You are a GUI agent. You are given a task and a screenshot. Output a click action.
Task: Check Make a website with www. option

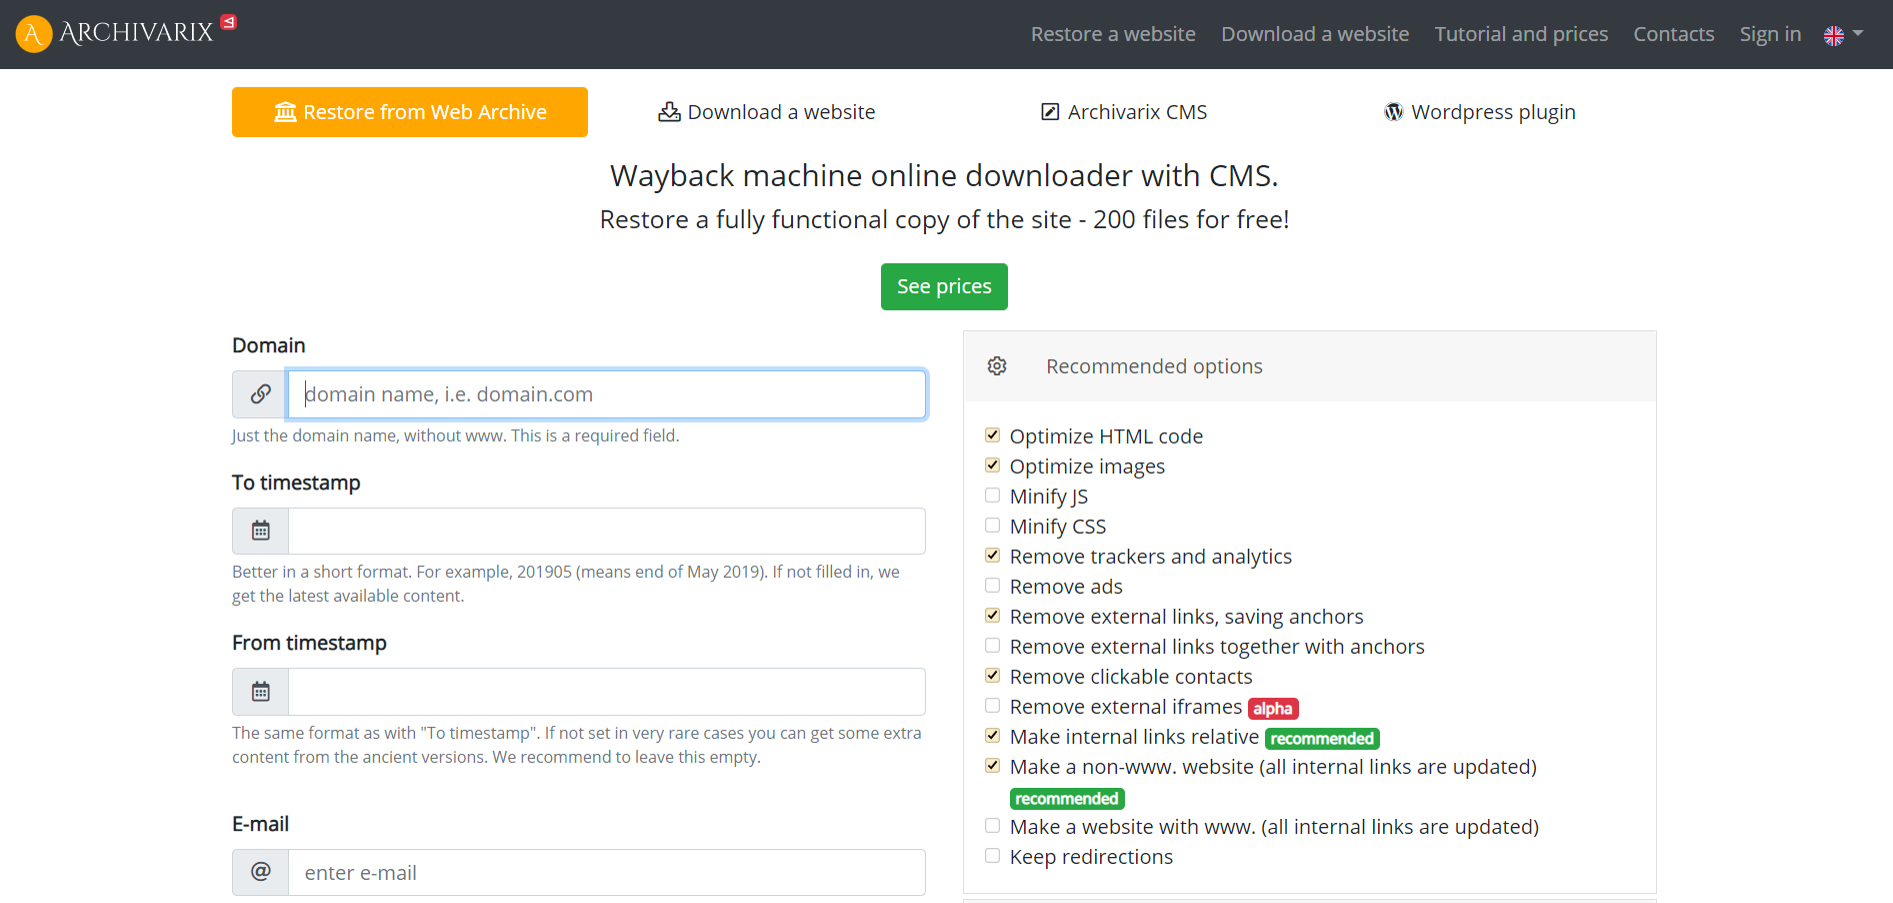coord(992,825)
